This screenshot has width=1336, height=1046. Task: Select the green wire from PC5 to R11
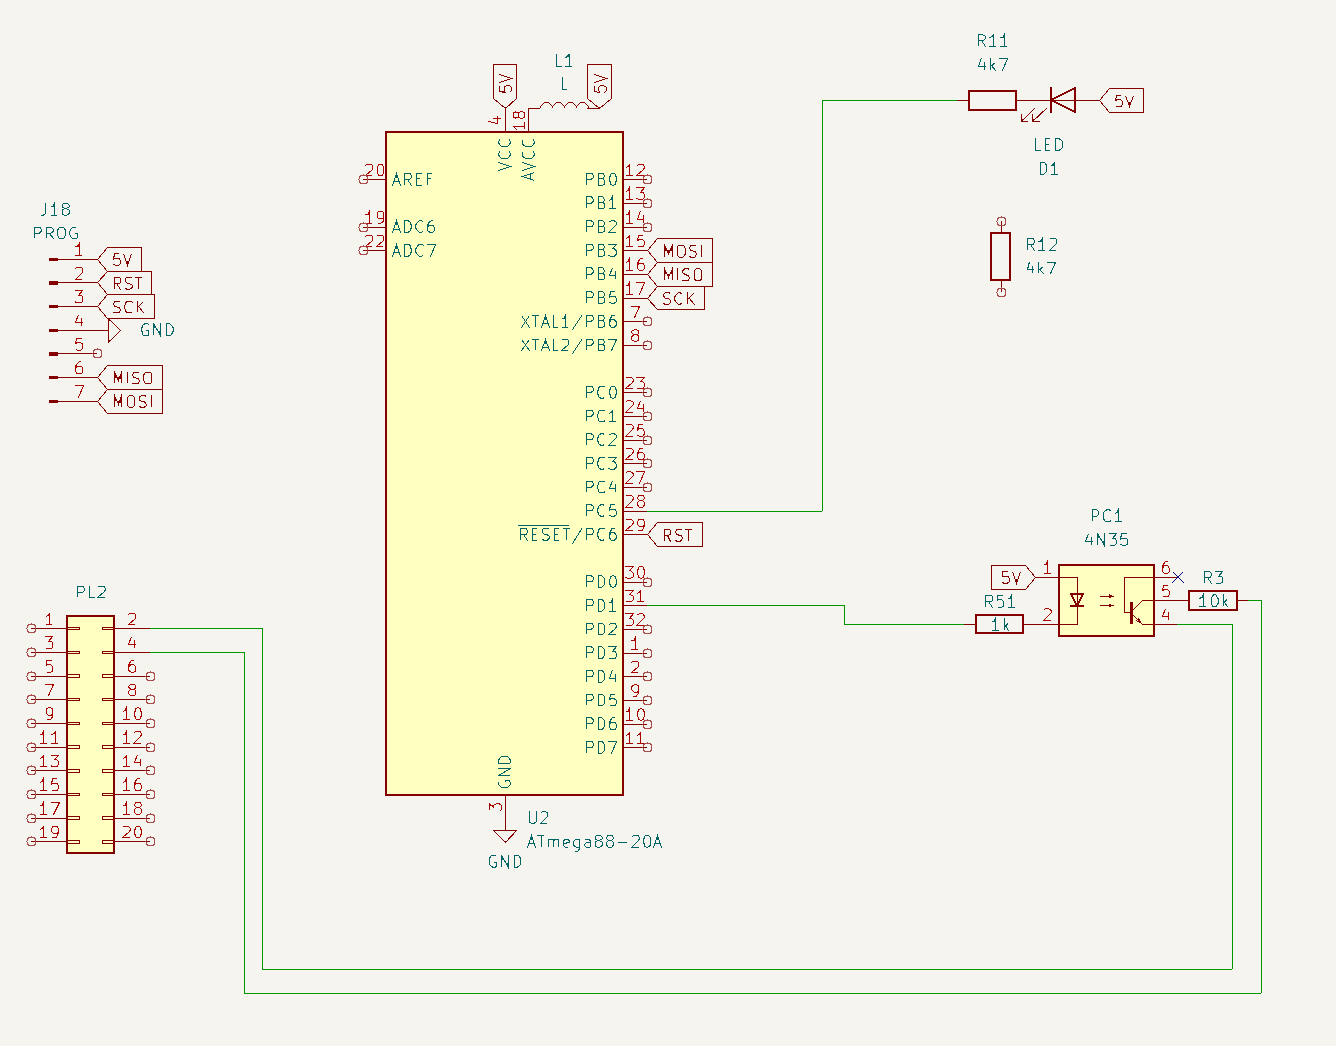(823, 305)
